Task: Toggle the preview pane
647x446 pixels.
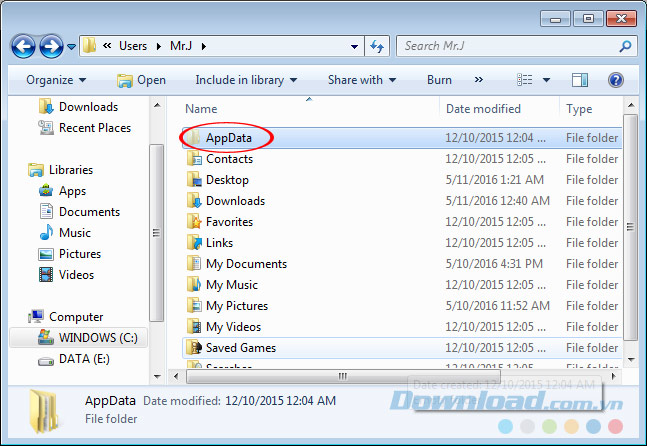Action: pos(580,80)
